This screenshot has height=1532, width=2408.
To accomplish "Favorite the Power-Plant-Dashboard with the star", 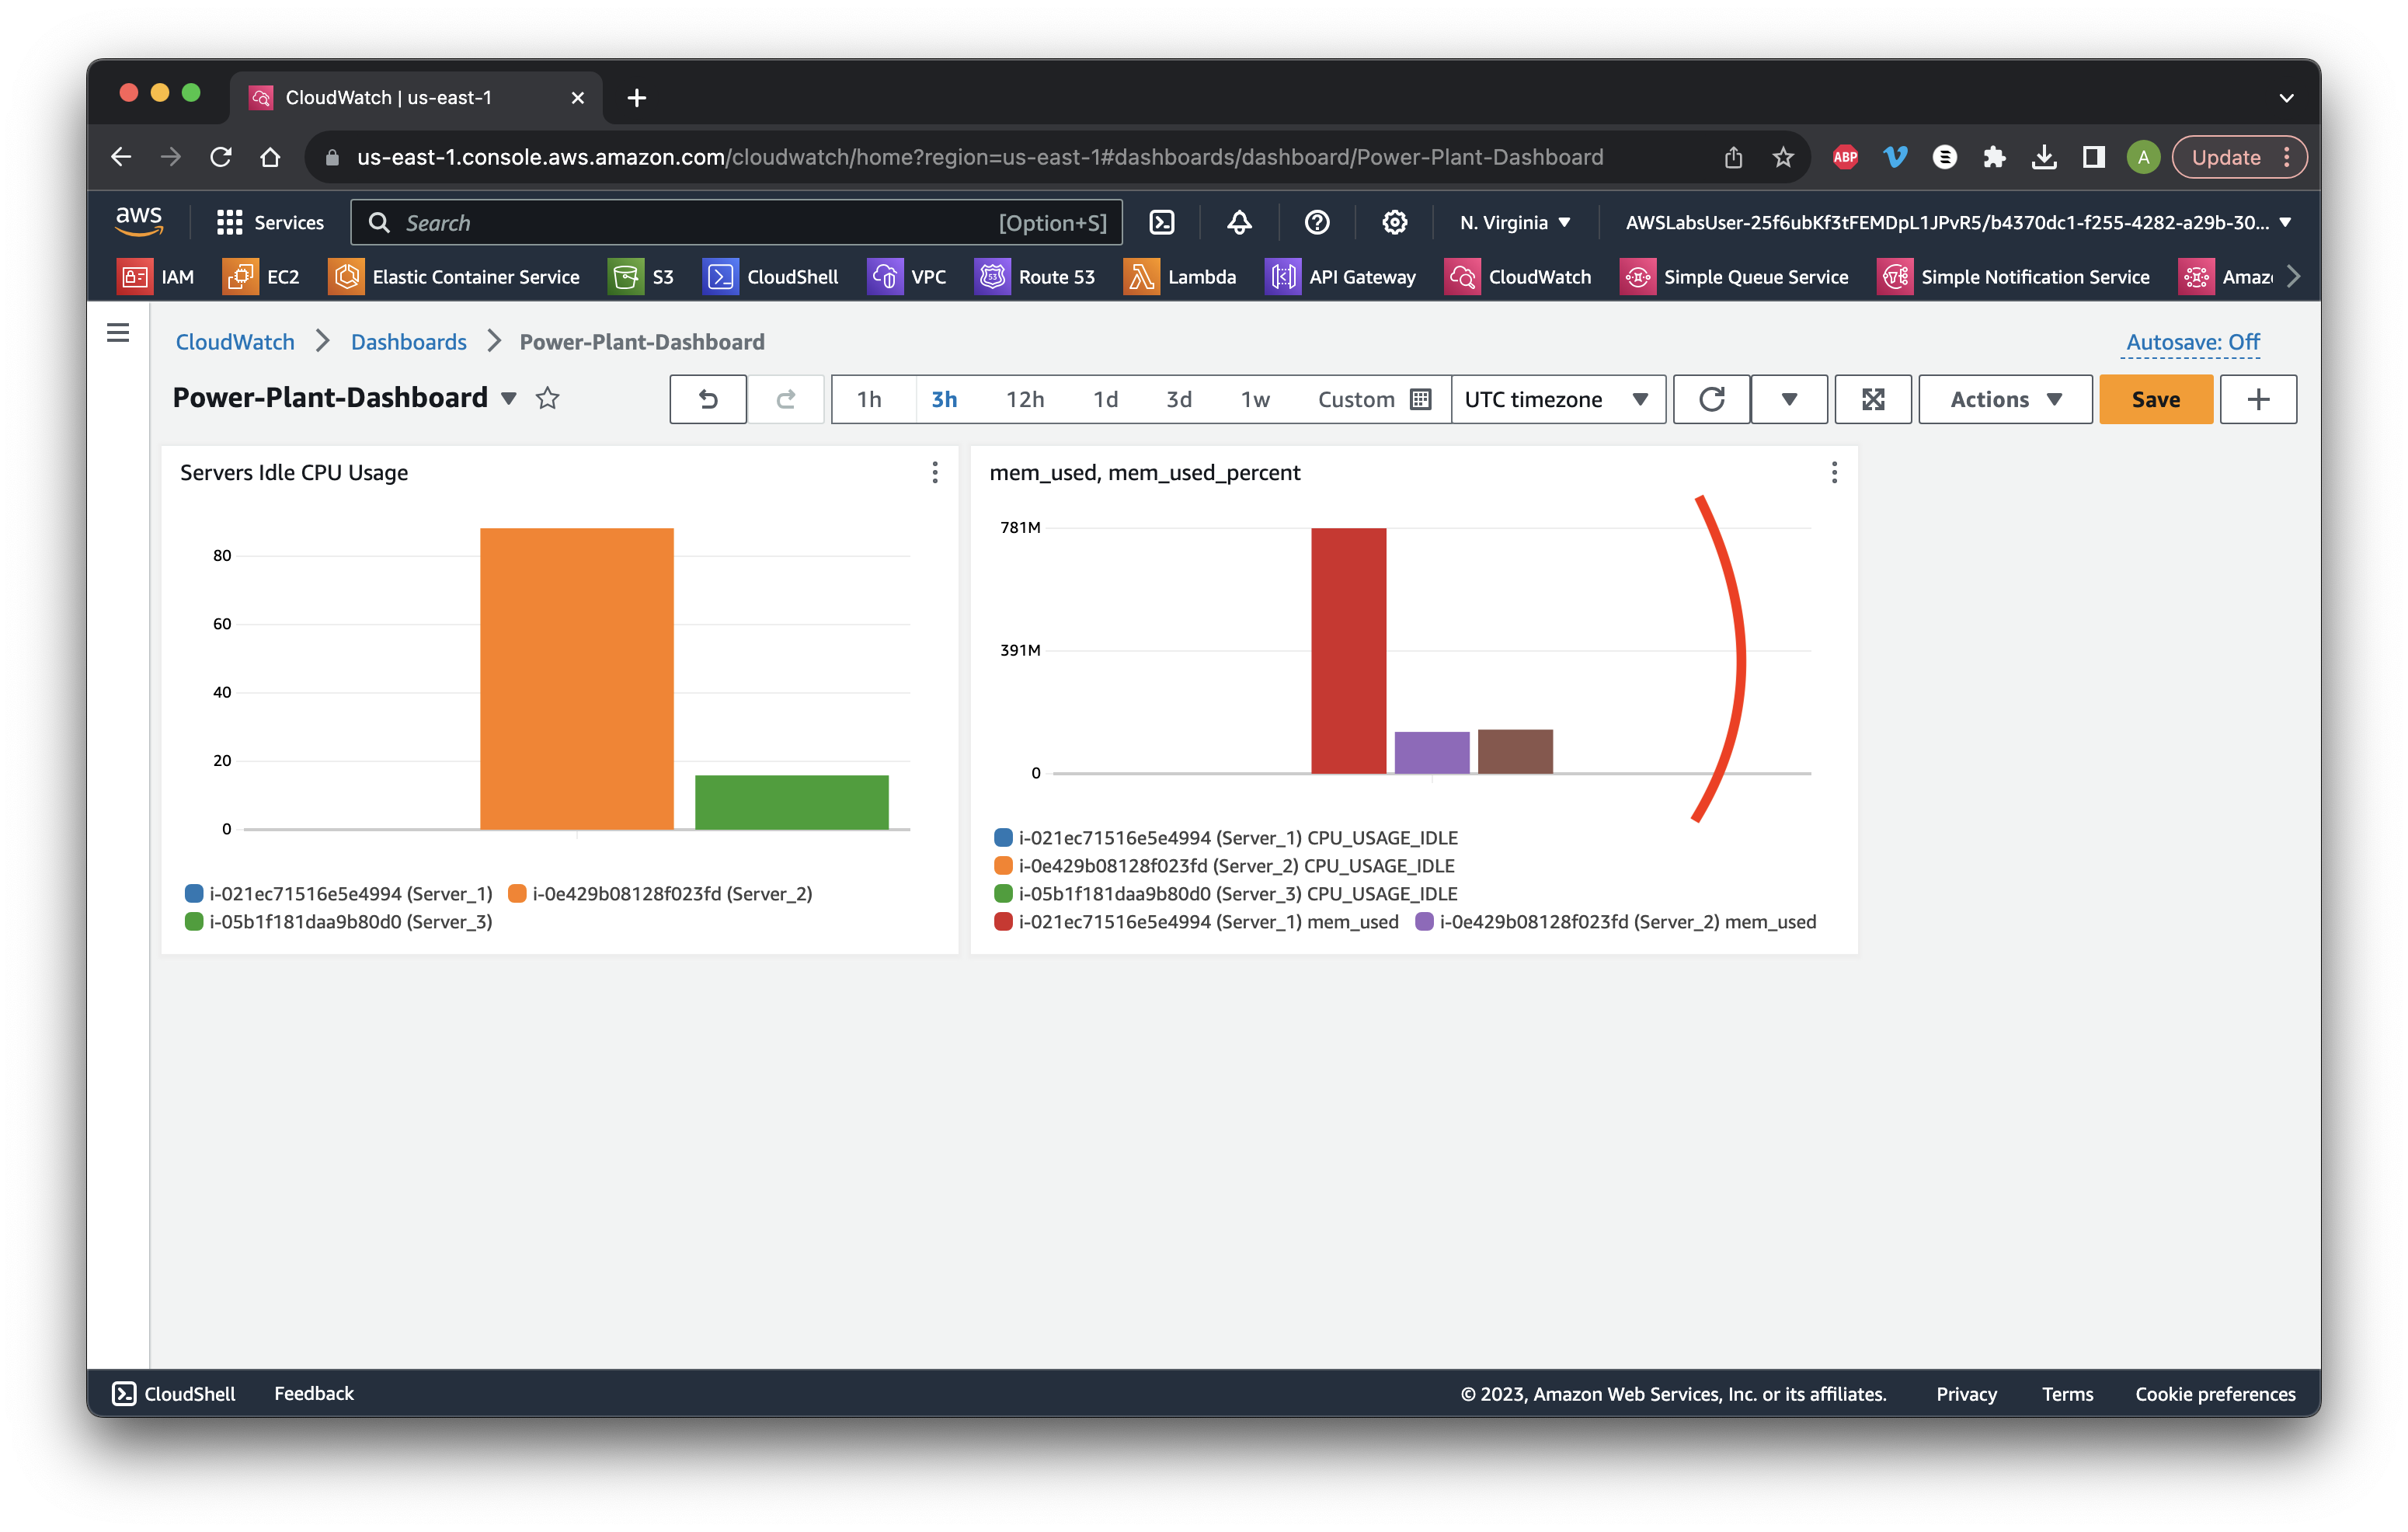I will 547,398.
